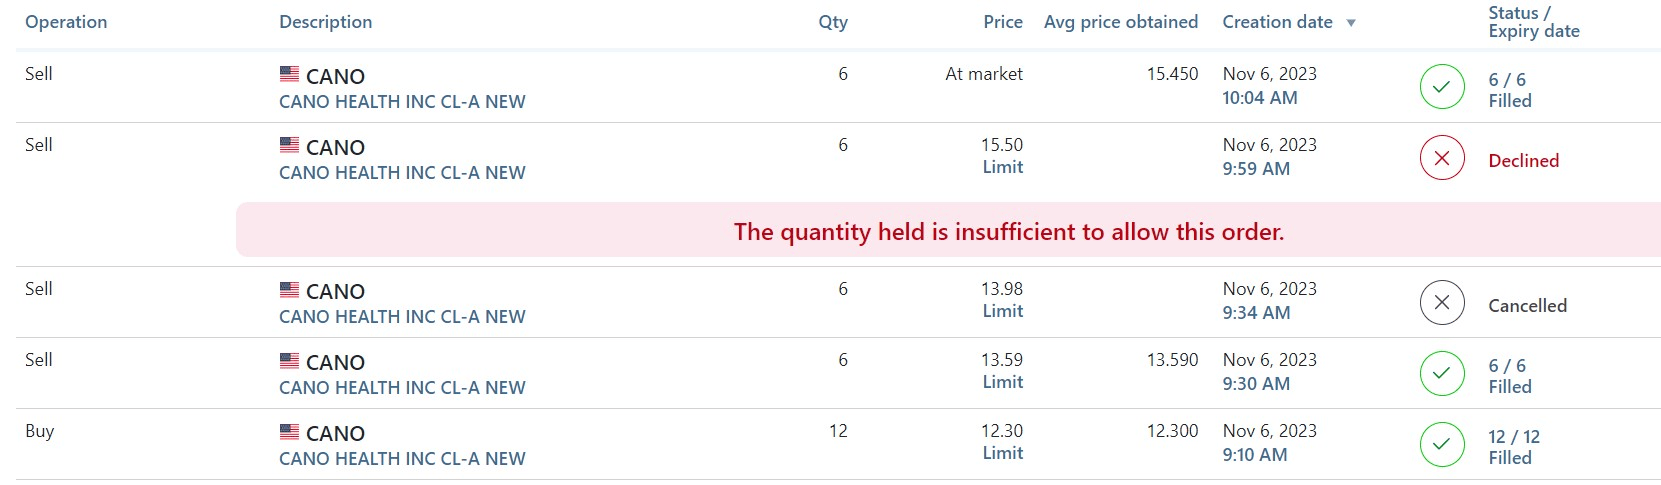Sort by Avg price obtained header
The image size is (1661, 485).
(1120, 22)
